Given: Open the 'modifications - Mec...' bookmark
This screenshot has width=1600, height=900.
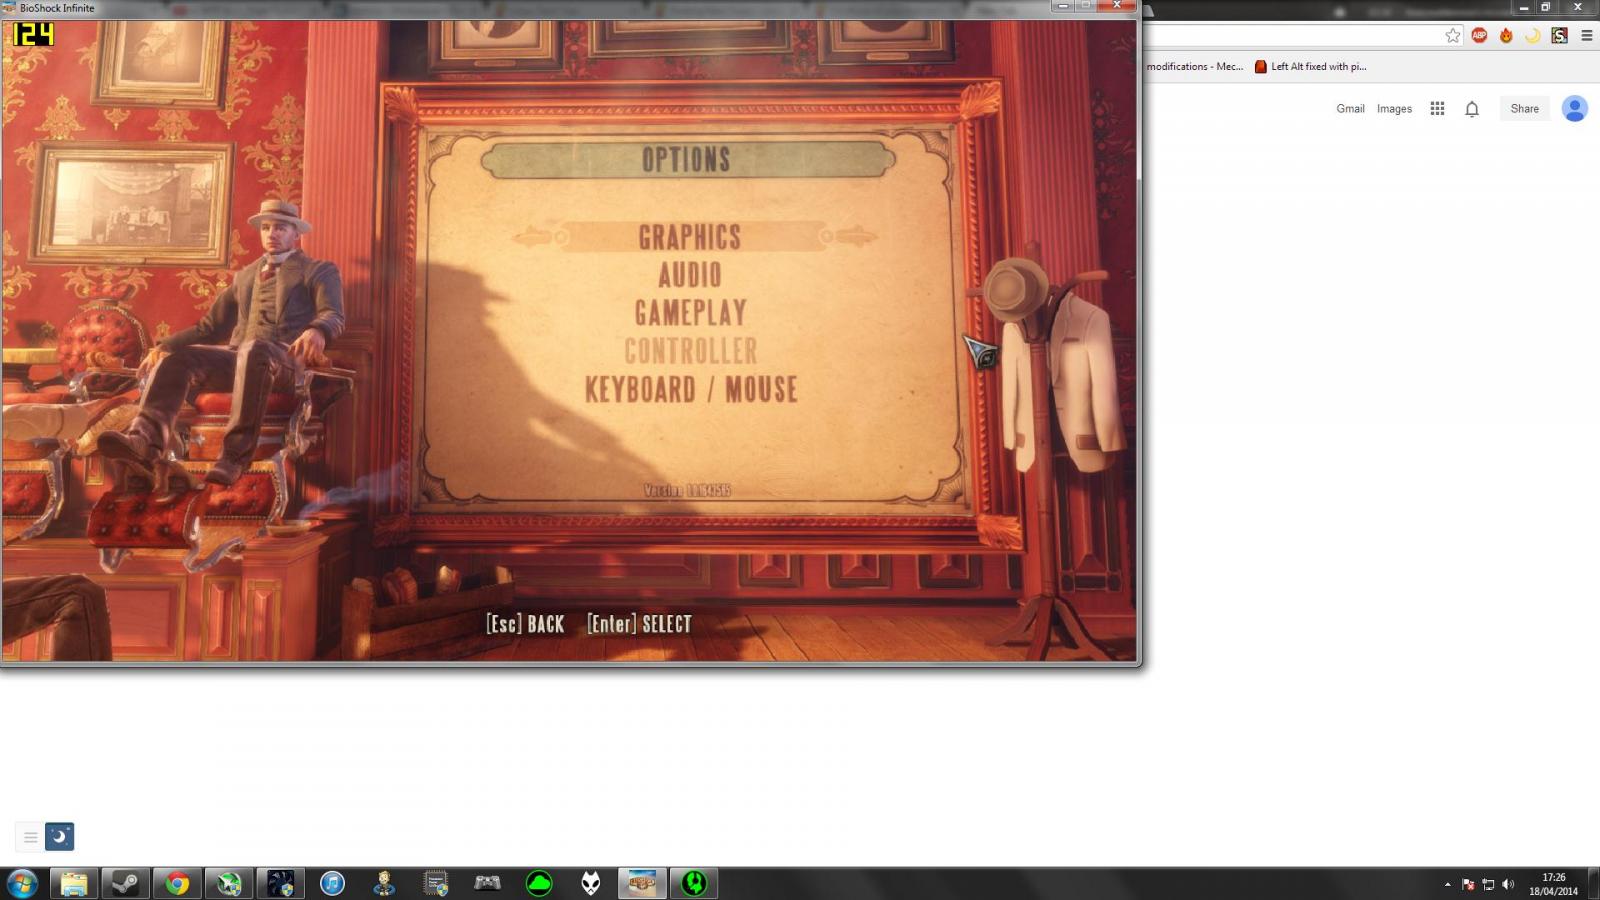Looking at the screenshot, I should [x=1195, y=67].
